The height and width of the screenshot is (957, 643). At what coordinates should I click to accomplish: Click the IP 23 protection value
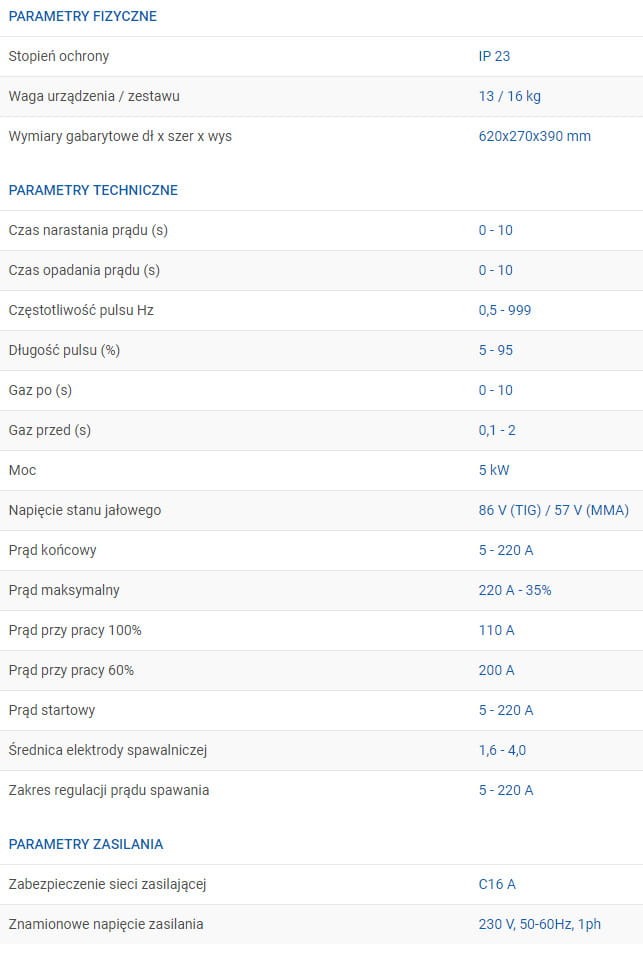click(494, 56)
